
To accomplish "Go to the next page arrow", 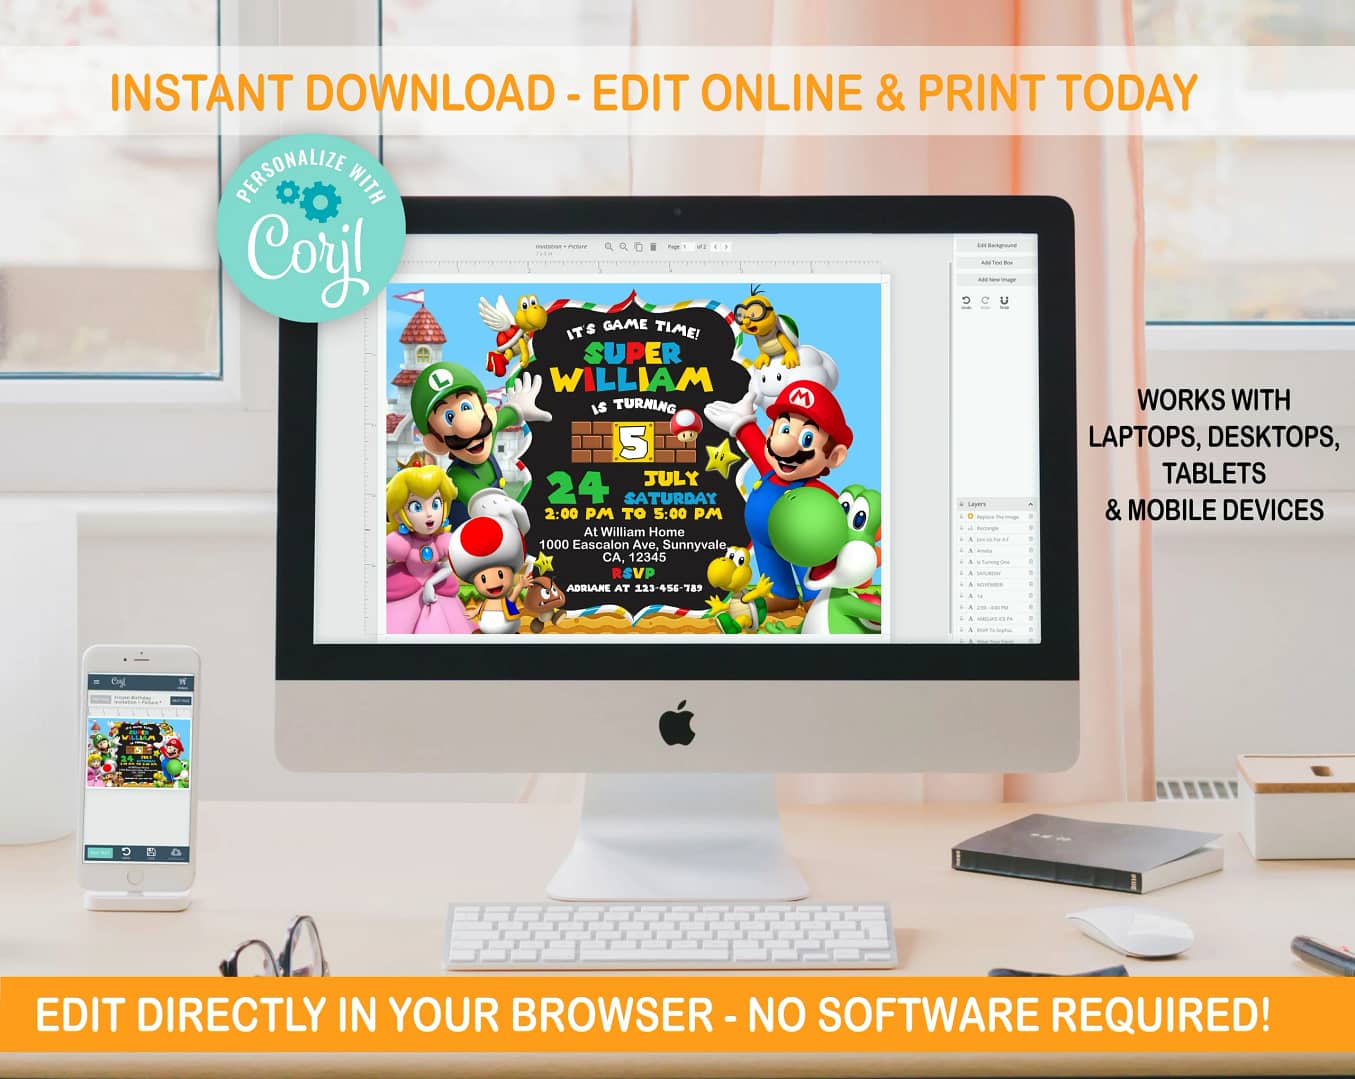I will tap(726, 246).
